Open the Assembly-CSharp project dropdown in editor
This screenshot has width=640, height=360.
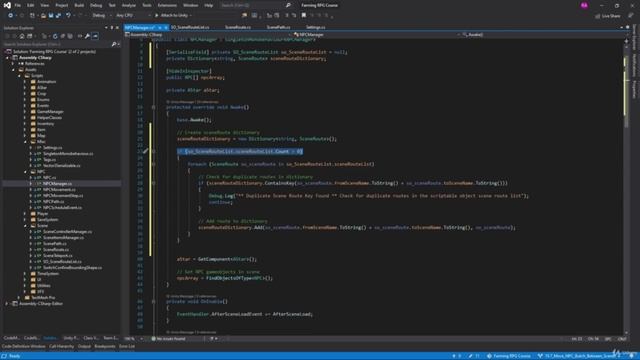[208, 35]
